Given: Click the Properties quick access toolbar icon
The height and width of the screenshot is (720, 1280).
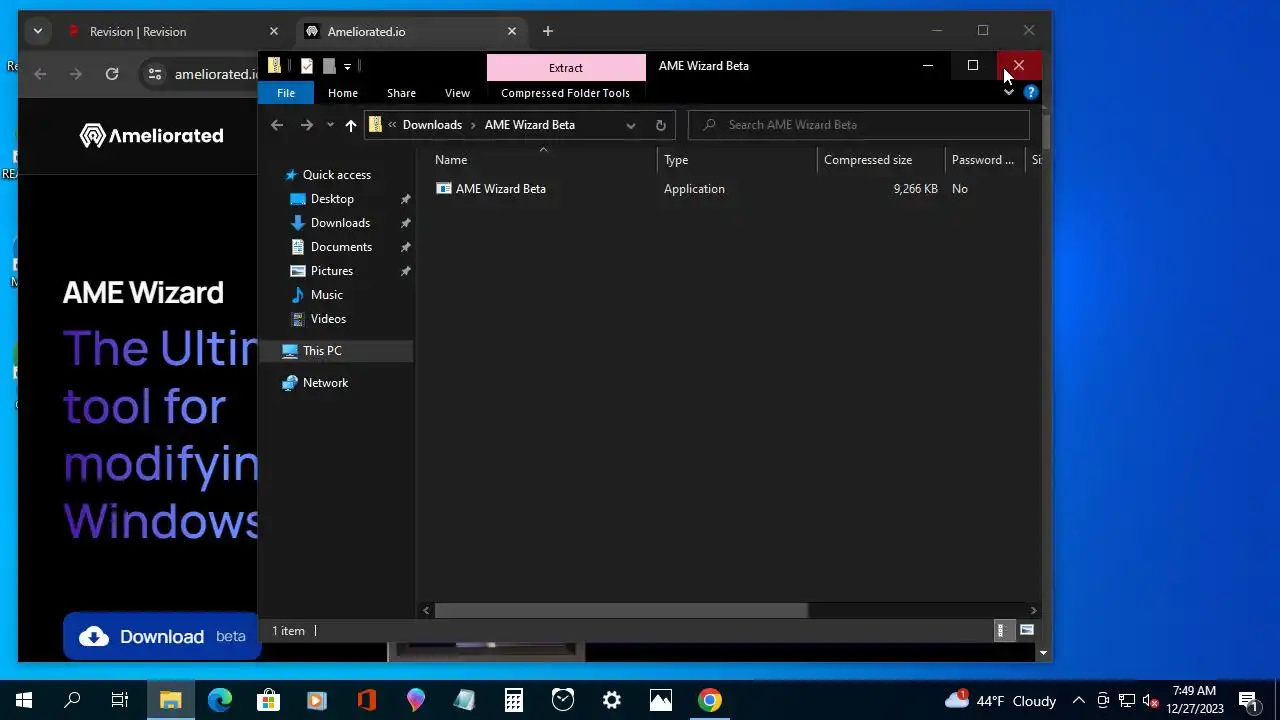Looking at the screenshot, I should point(306,66).
